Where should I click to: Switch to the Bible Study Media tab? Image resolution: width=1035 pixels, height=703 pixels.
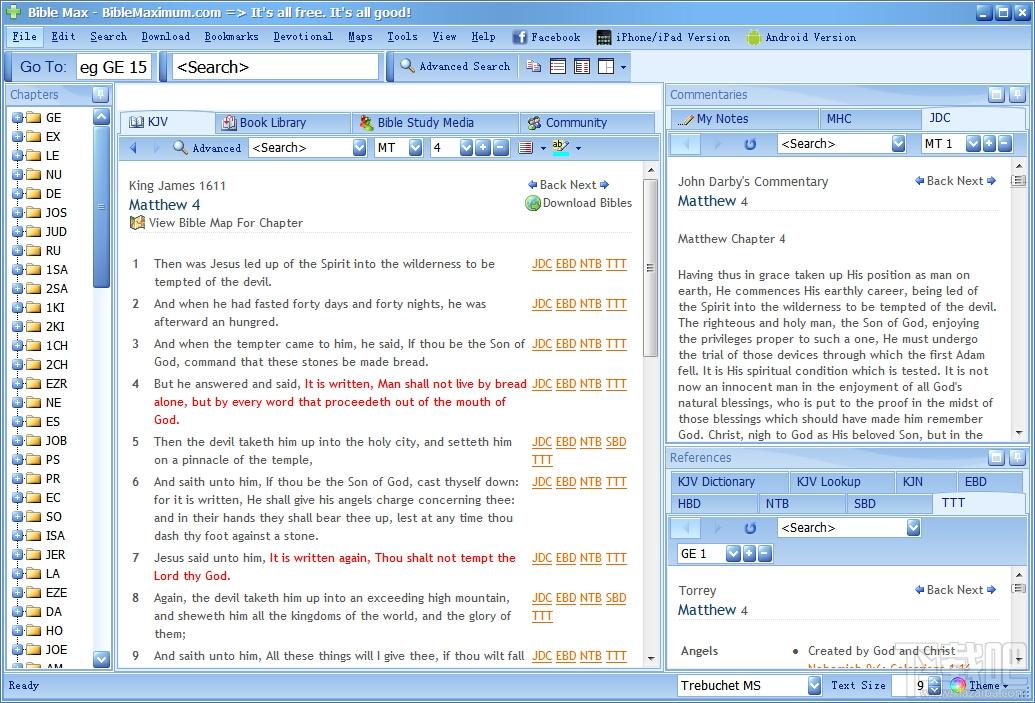coord(434,122)
